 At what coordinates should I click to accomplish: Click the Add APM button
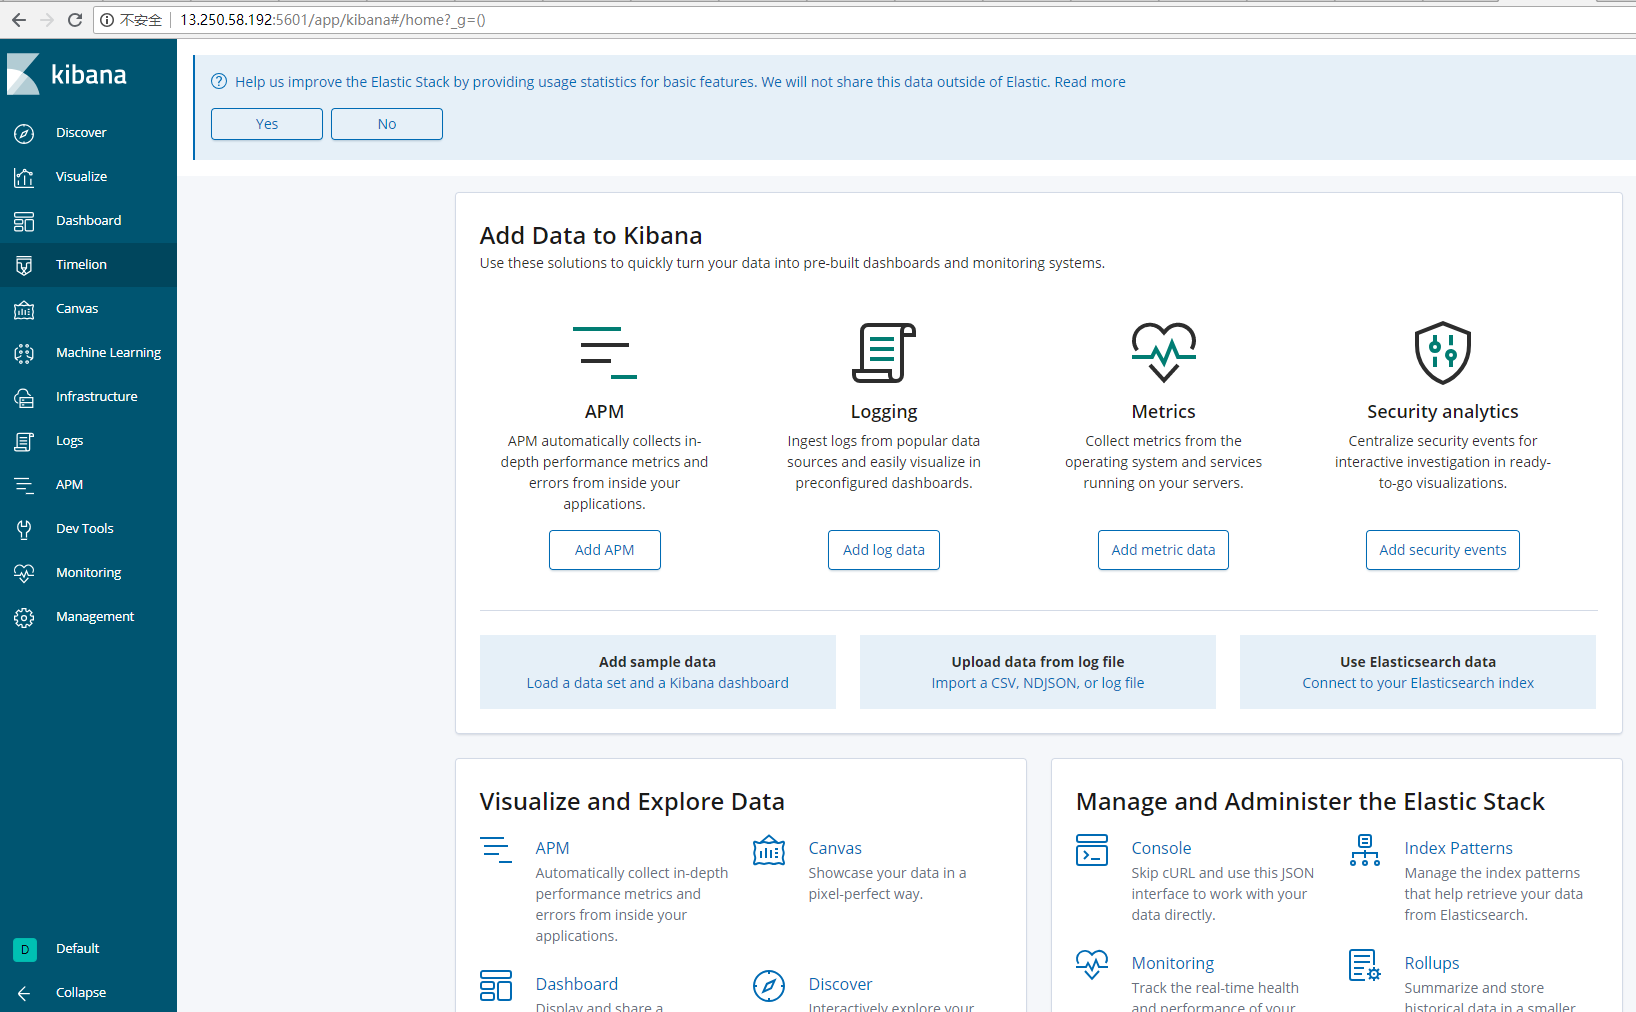point(605,550)
